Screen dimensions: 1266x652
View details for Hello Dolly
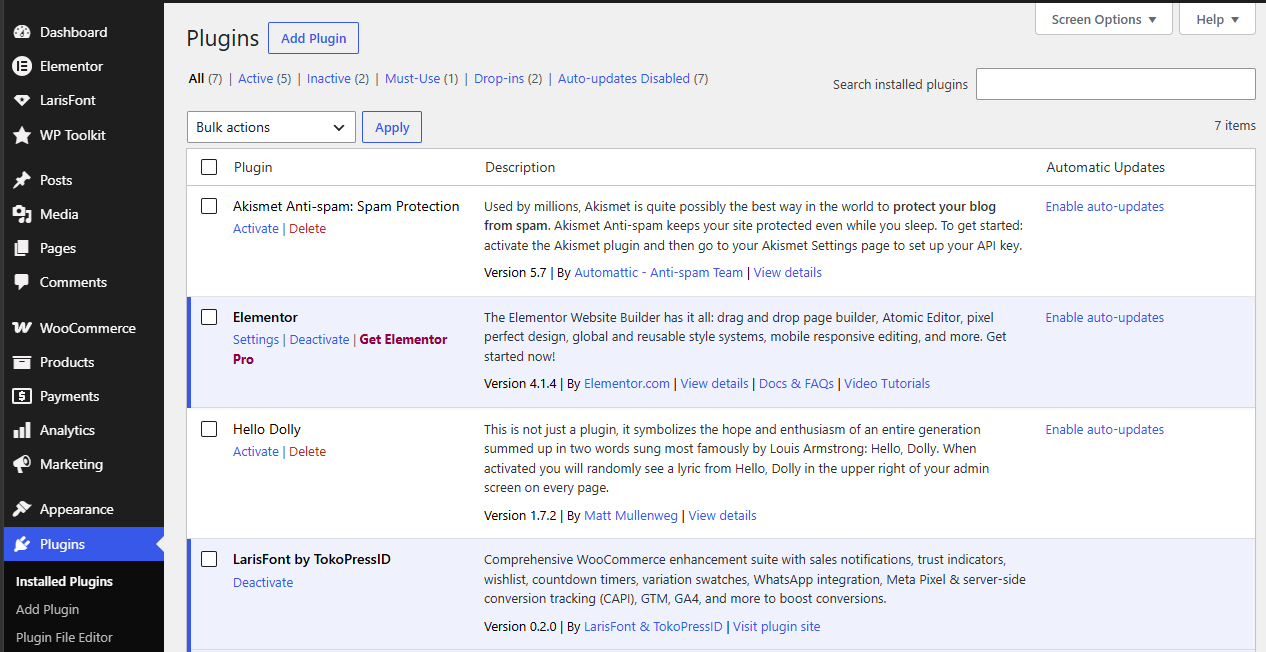coord(722,515)
